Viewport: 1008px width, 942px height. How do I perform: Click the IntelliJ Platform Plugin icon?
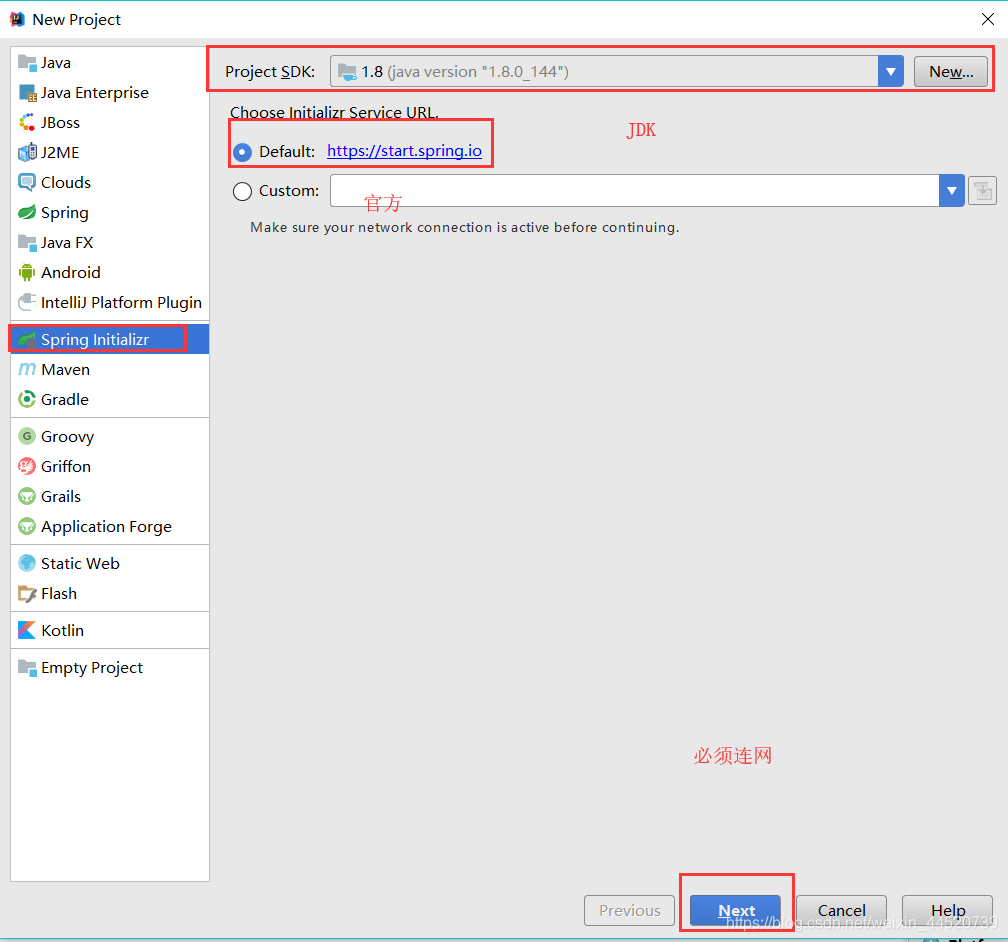pos(27,303)
